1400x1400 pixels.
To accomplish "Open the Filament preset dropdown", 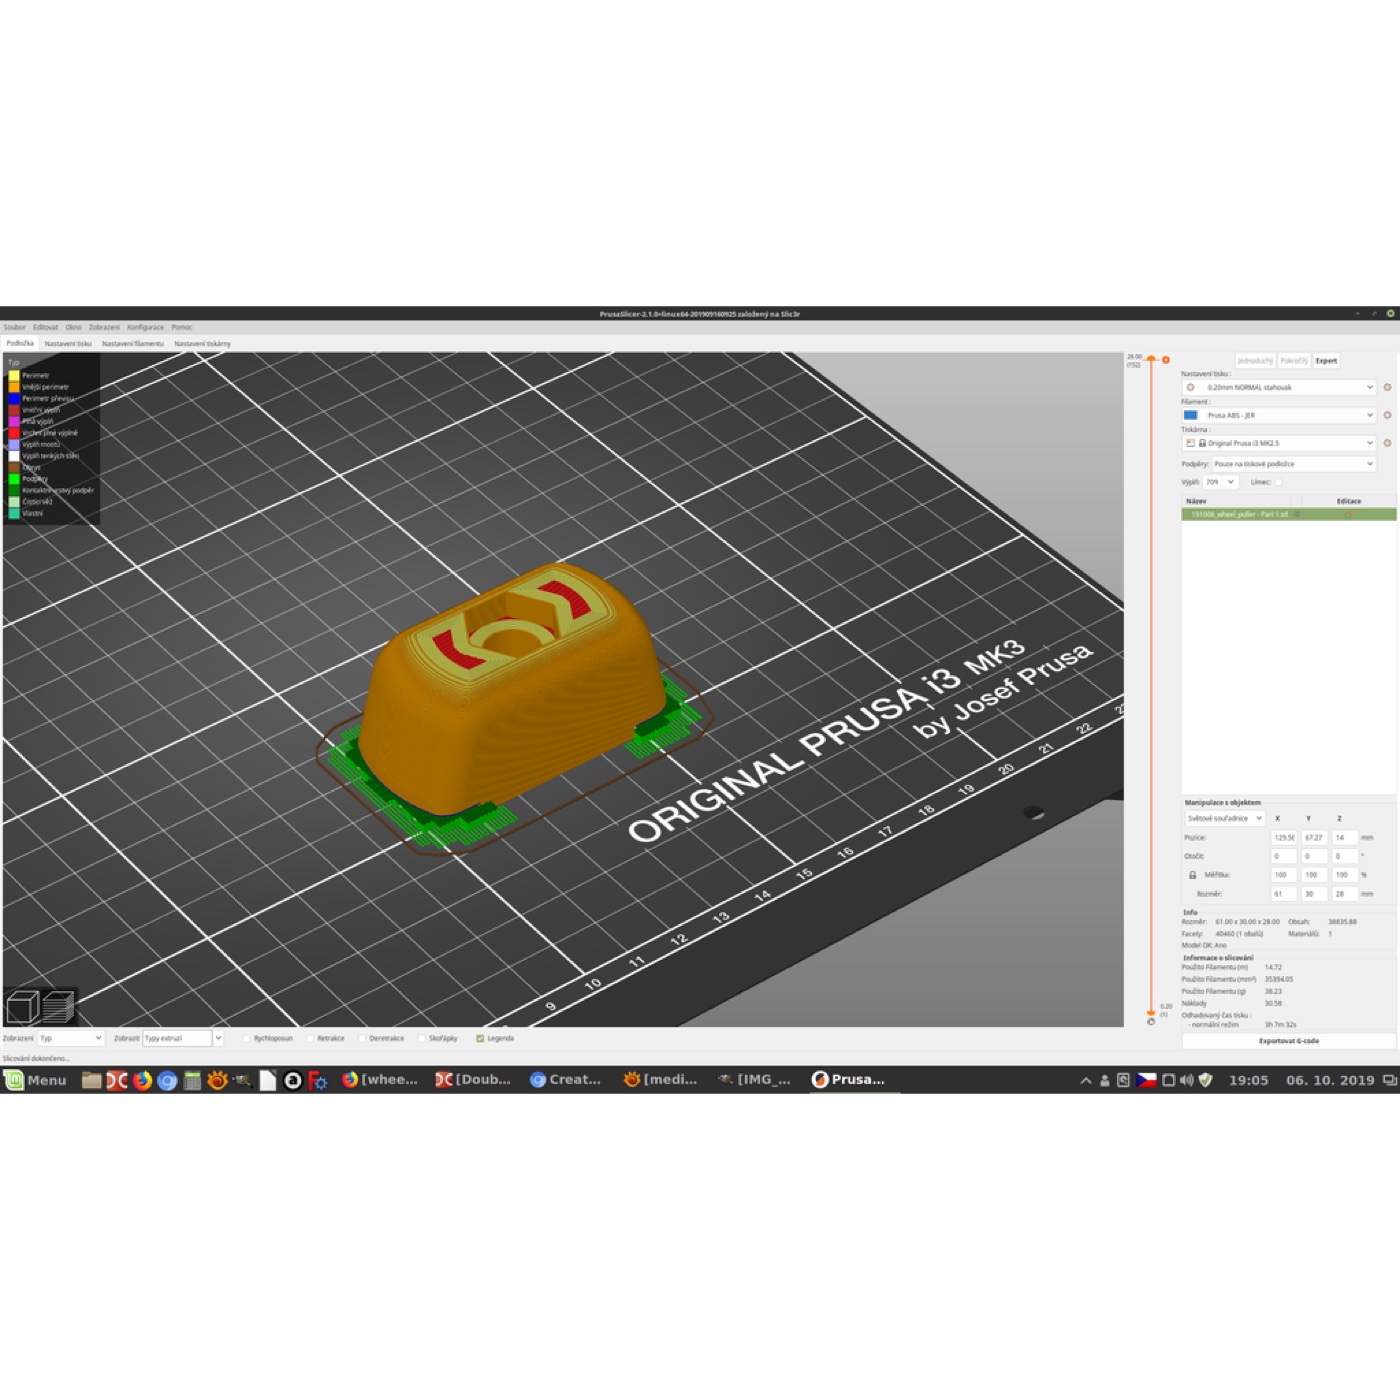I will click(x=1280, y=415).
